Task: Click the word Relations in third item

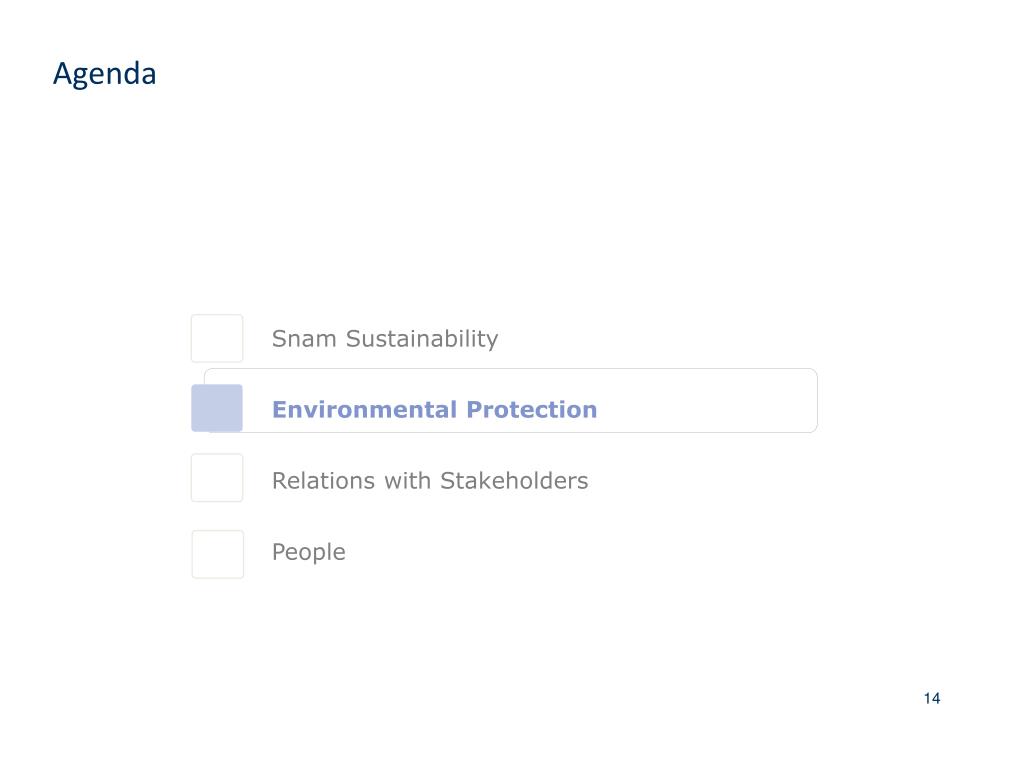Action: [323, 481]
